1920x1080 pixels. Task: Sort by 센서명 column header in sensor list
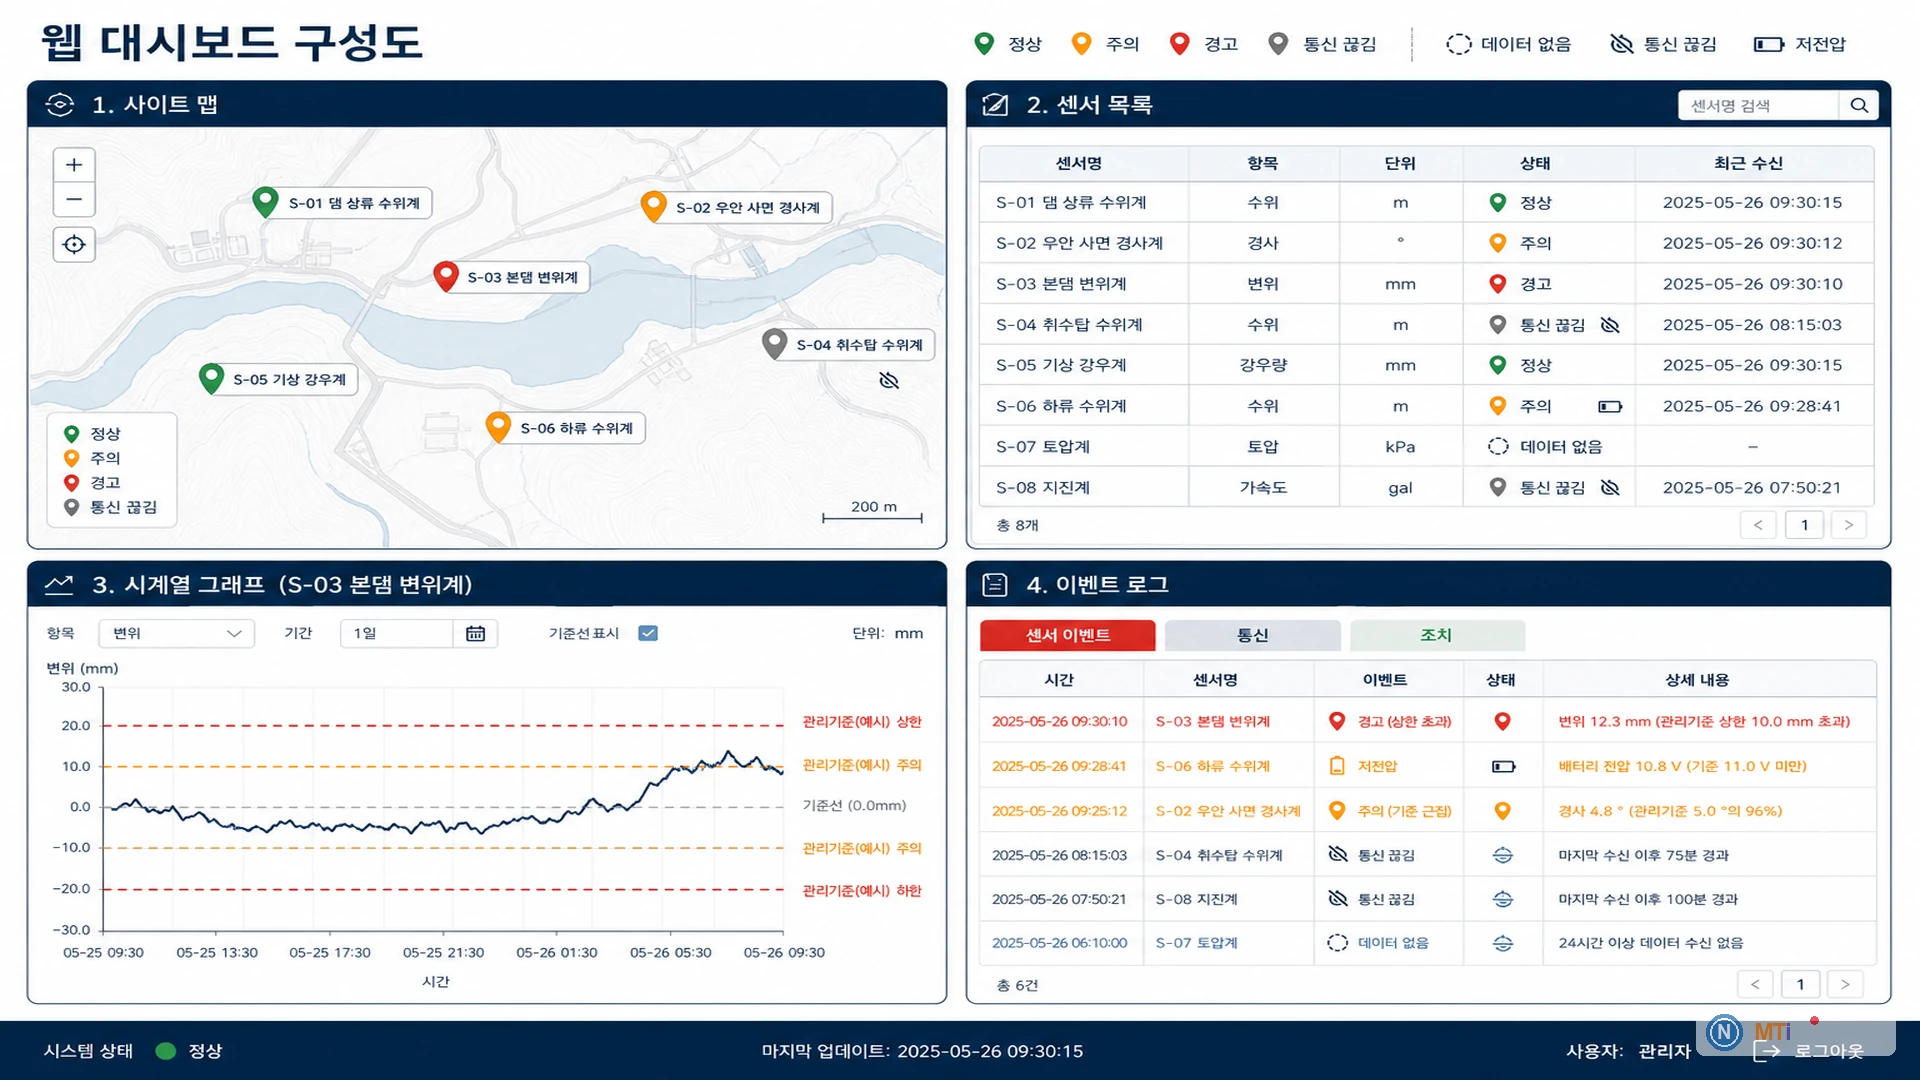pyautogui.click(x=1079, y=164)
